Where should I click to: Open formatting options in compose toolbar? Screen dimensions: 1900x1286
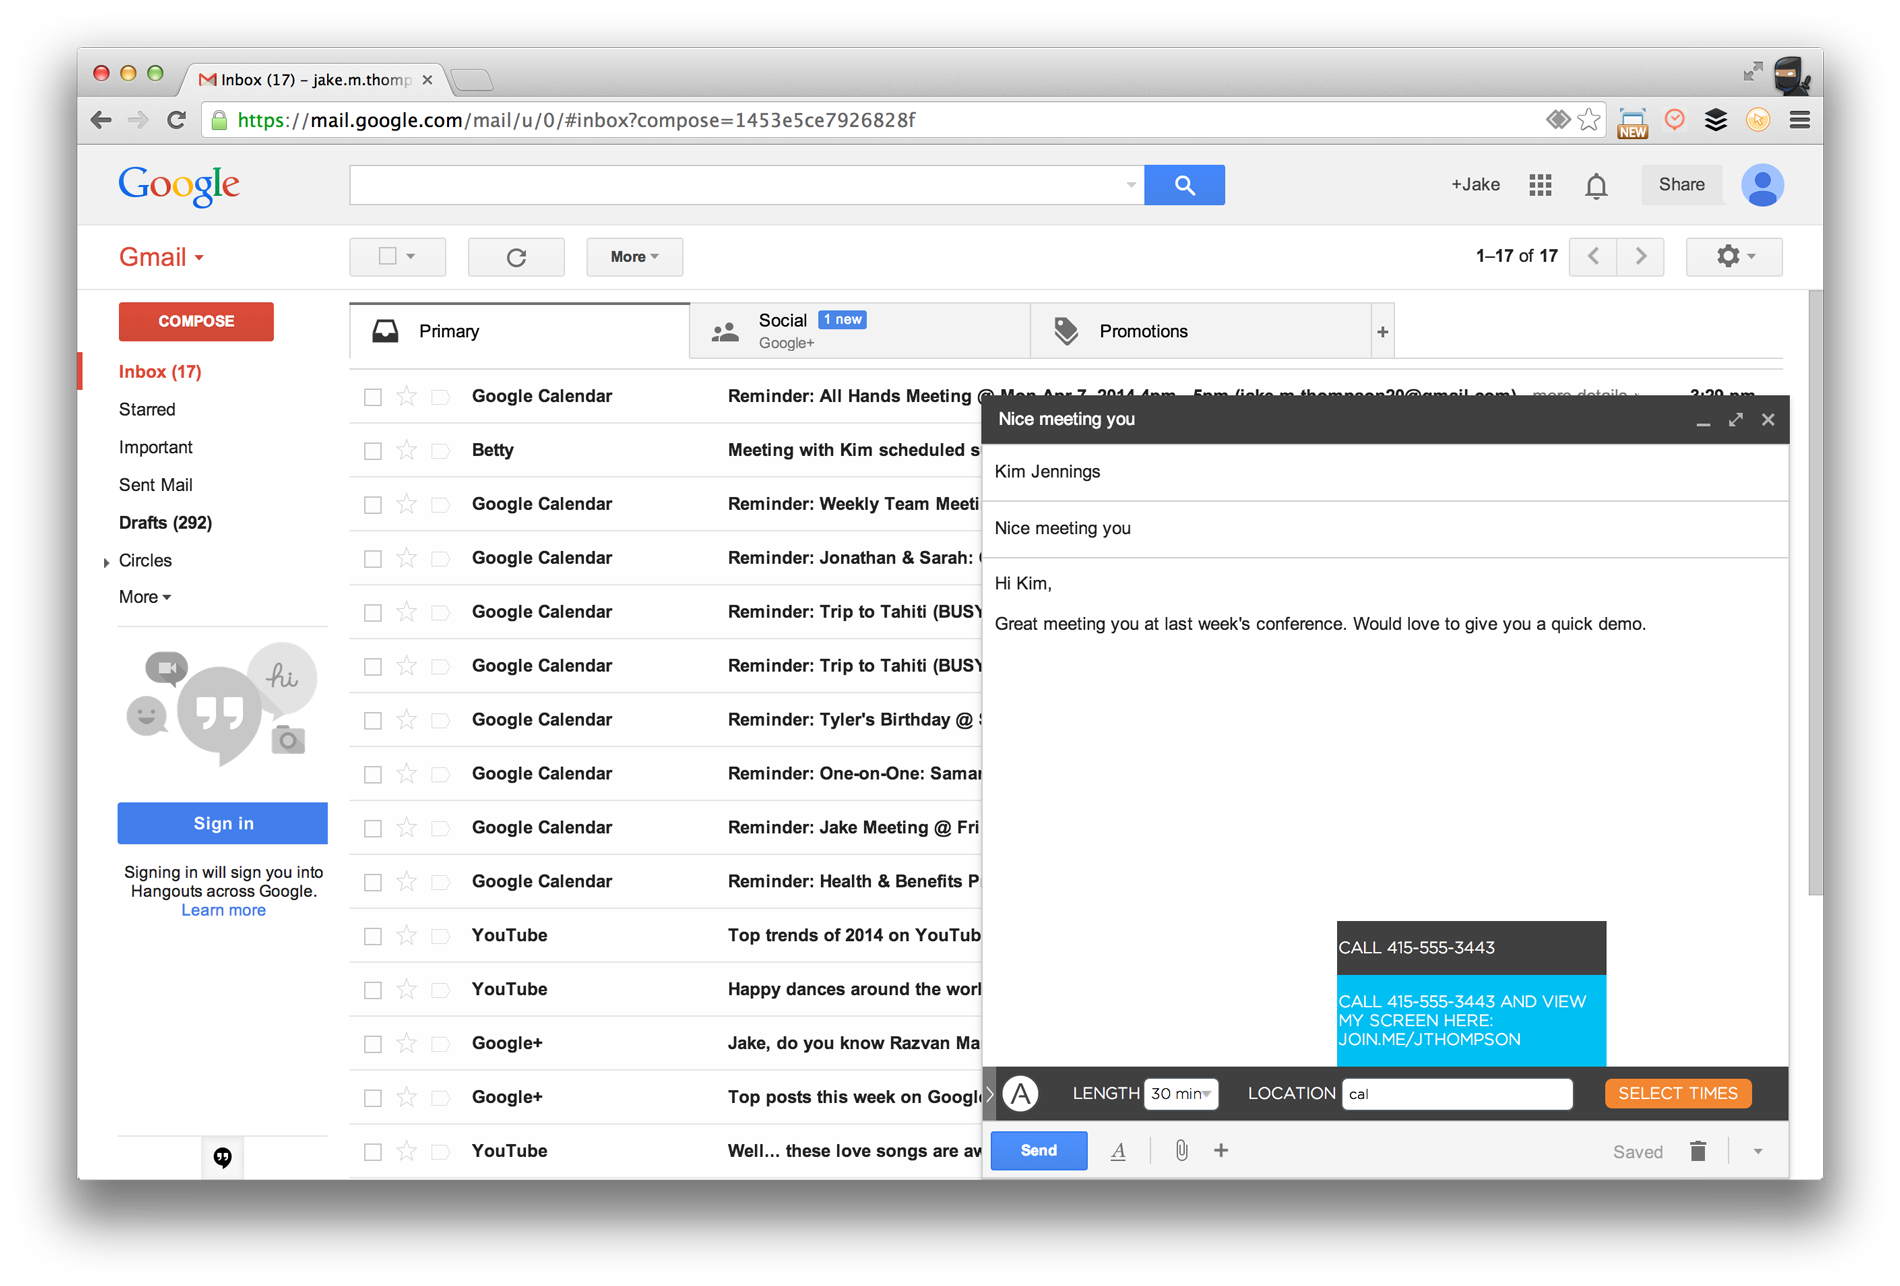pos(1118,1151)
